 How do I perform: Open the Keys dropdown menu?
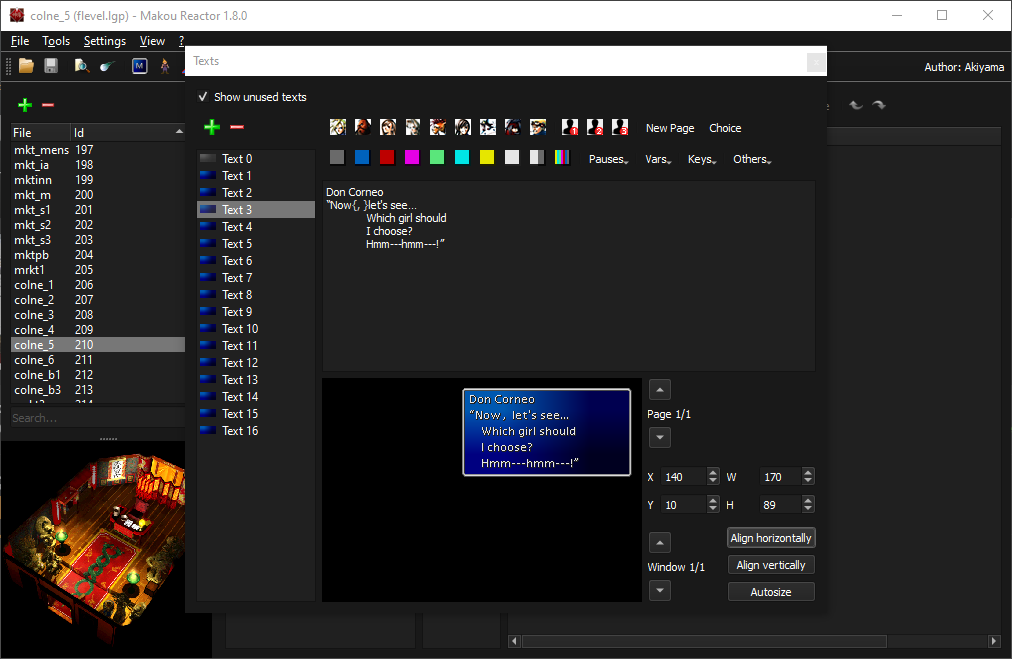tap(702, 159)
